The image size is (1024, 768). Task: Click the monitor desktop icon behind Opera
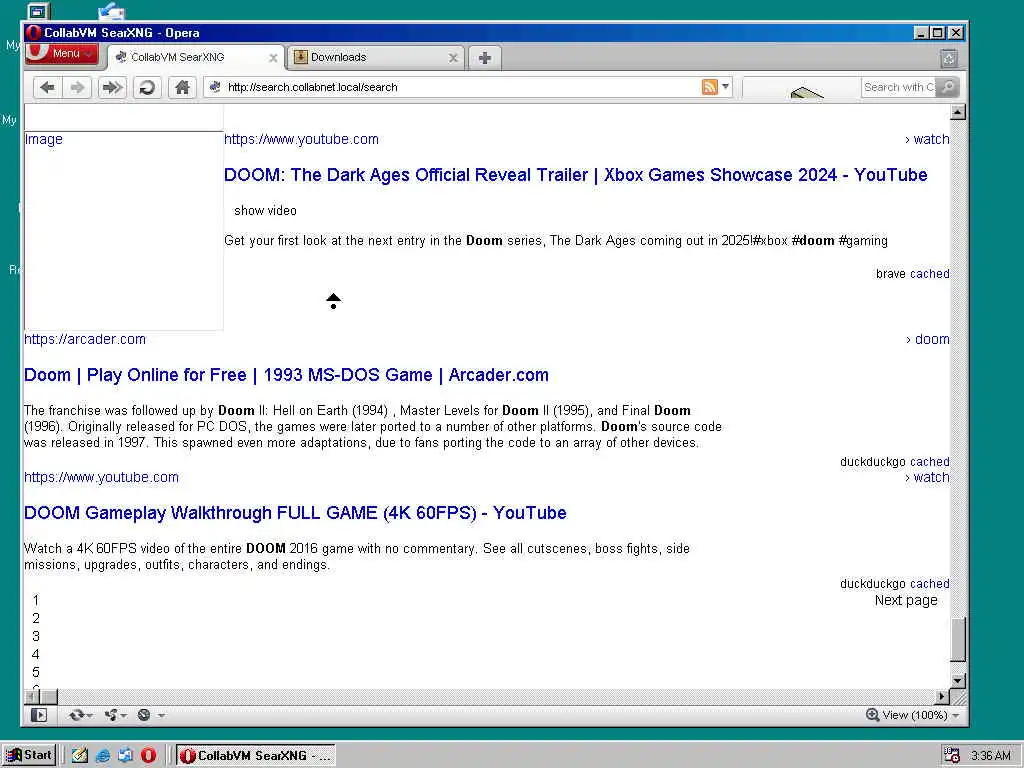pos(38,10)
